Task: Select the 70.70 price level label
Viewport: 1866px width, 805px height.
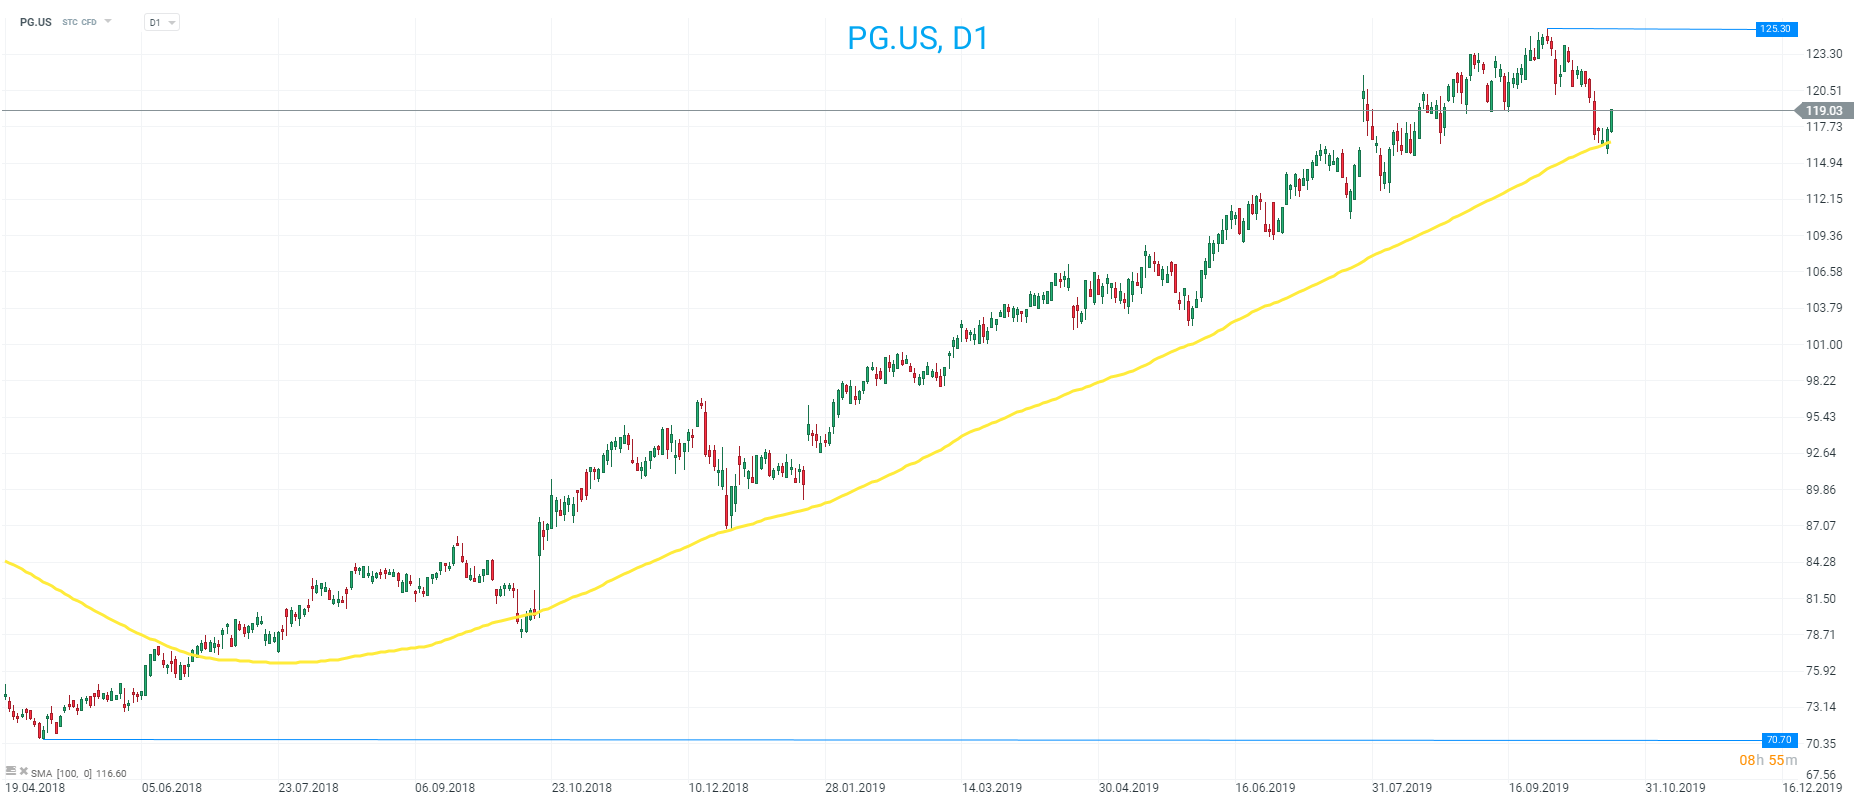Action: click(x=1778, y=740)
